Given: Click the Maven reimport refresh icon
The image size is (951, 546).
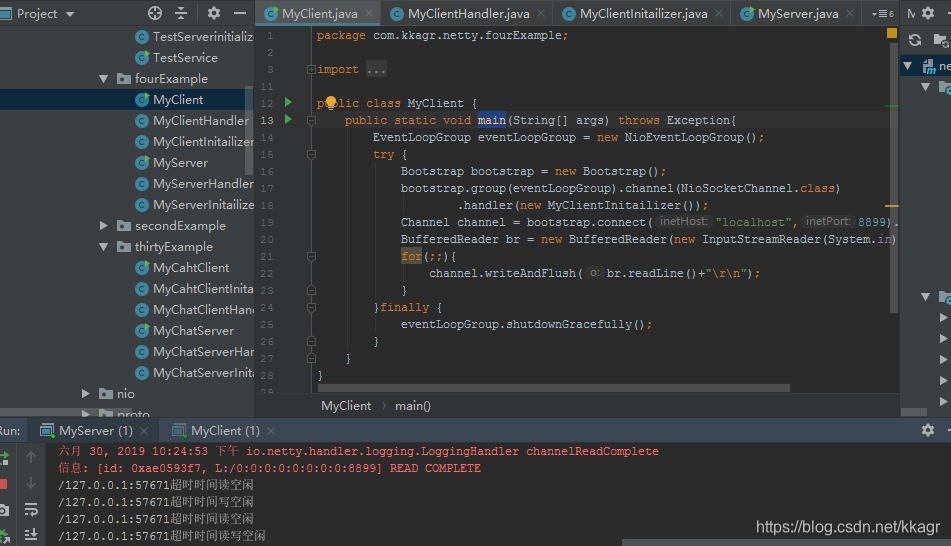Looking at the screenshot, I should tap(915, 40).
